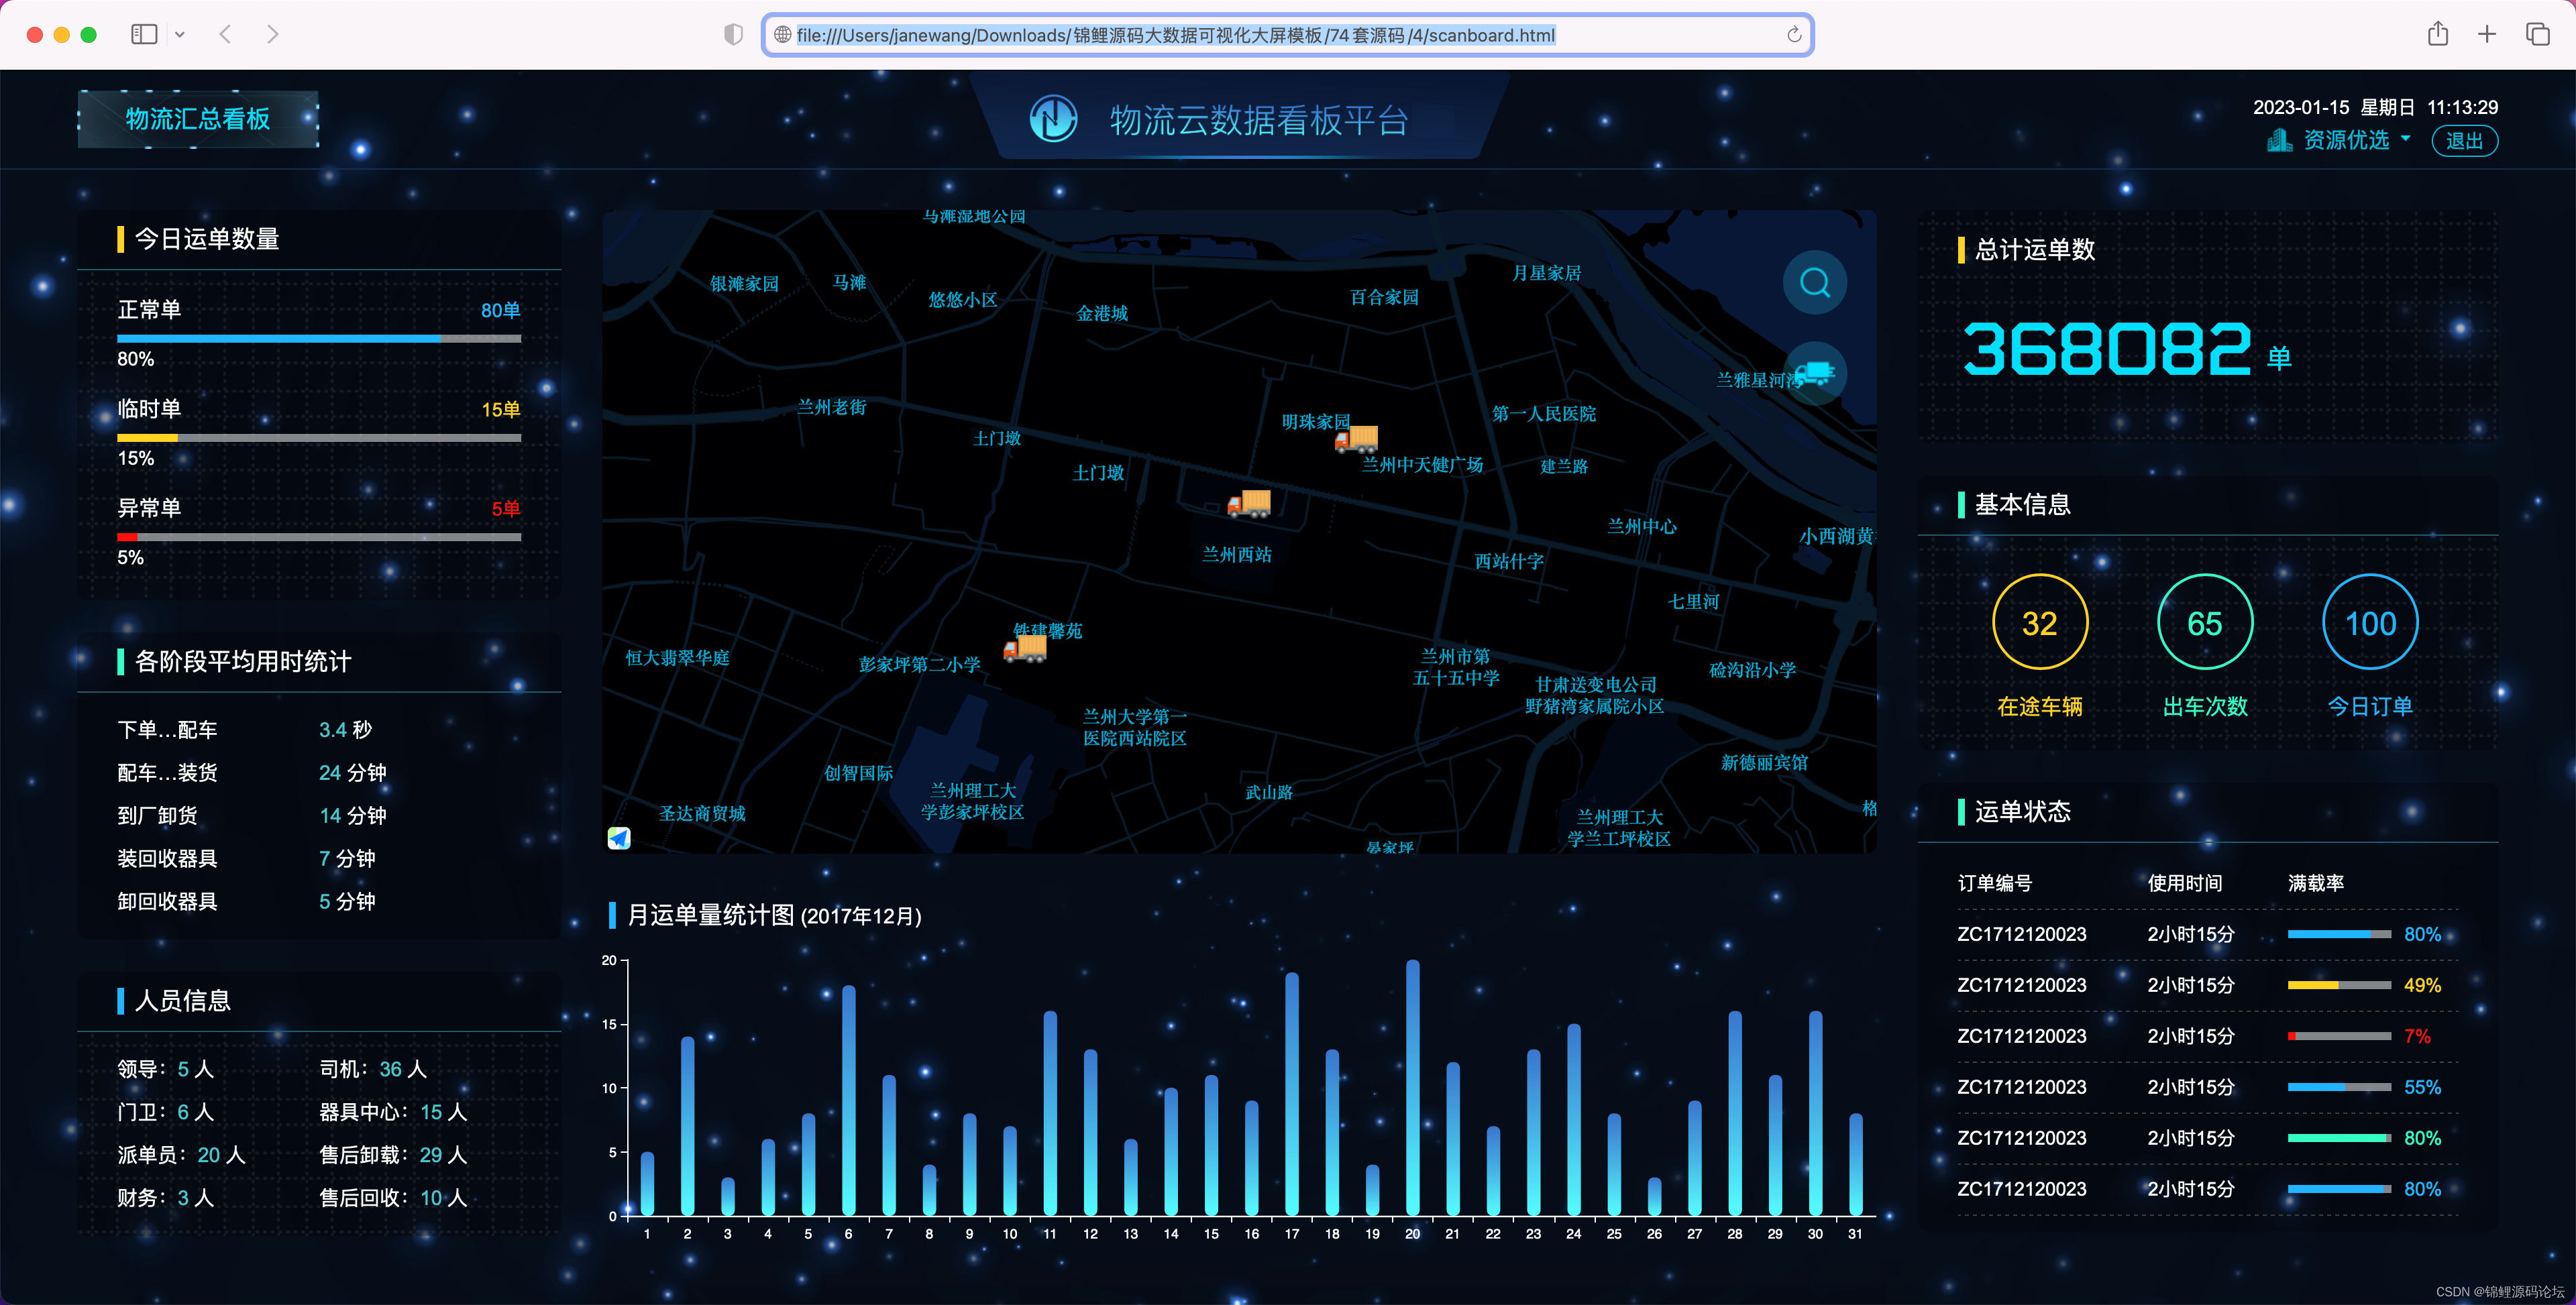
Task: Select the truck near 铁建馨苑
Action: click(x=1024, y=648)
